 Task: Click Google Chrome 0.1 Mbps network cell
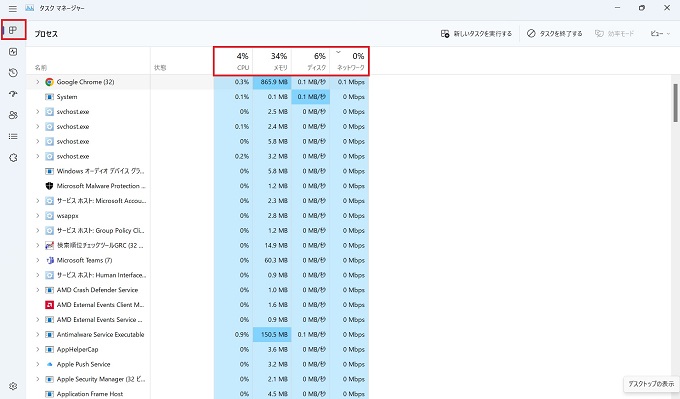(349, 82)
